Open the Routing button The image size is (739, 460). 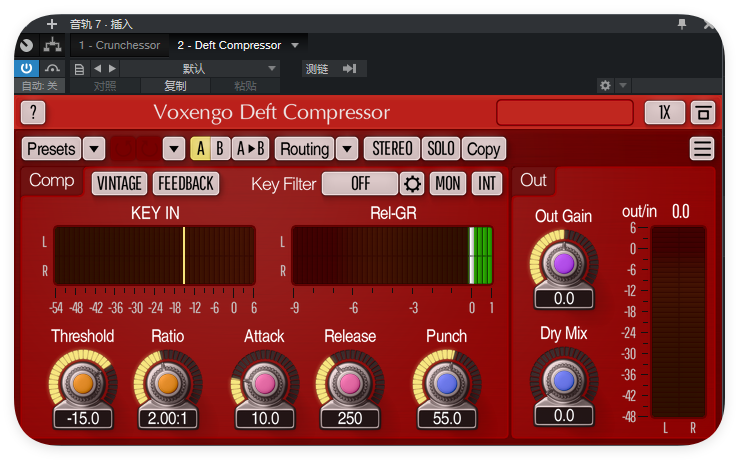click(304, 149)
